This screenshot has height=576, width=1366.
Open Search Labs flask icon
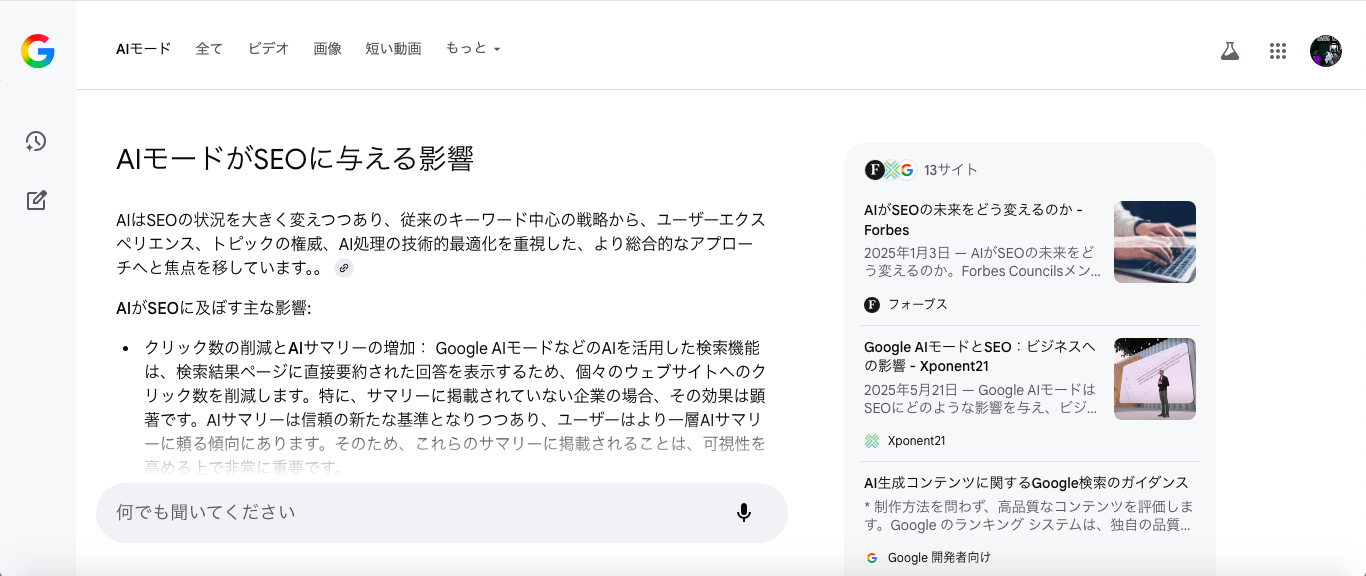click(1230, 51)
